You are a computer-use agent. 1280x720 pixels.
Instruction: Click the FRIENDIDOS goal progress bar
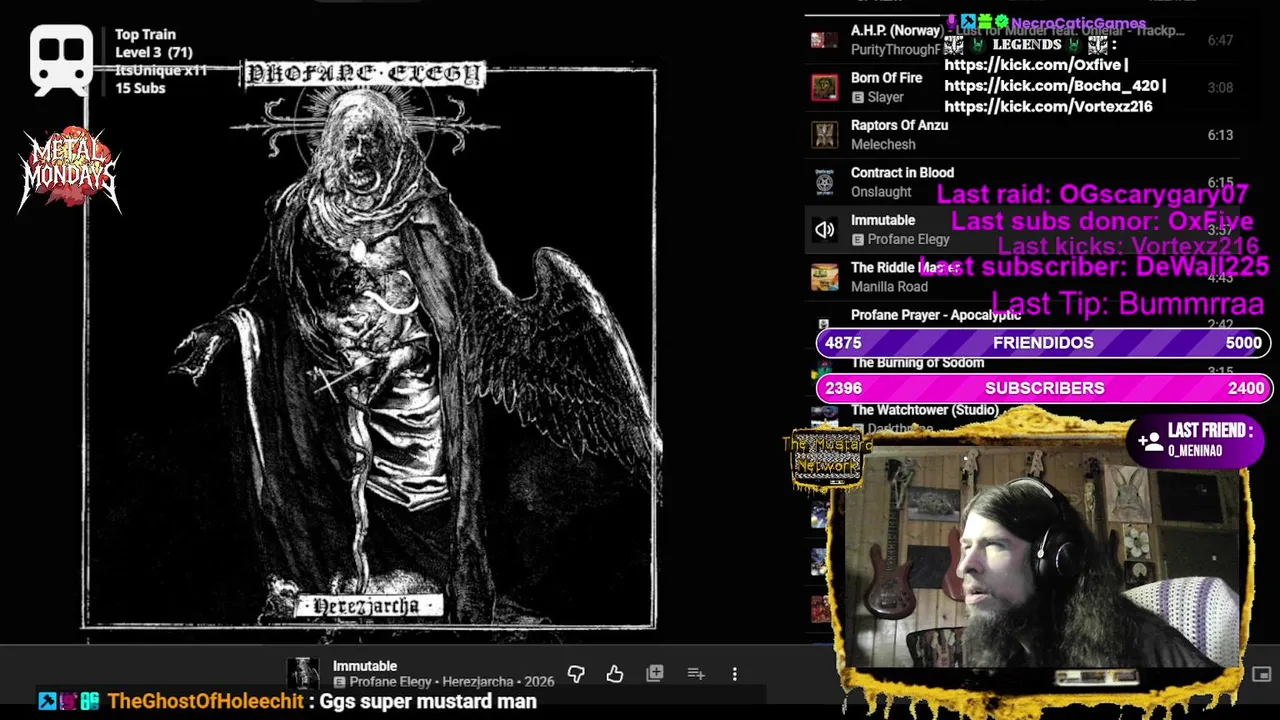tap(1043, 343)
